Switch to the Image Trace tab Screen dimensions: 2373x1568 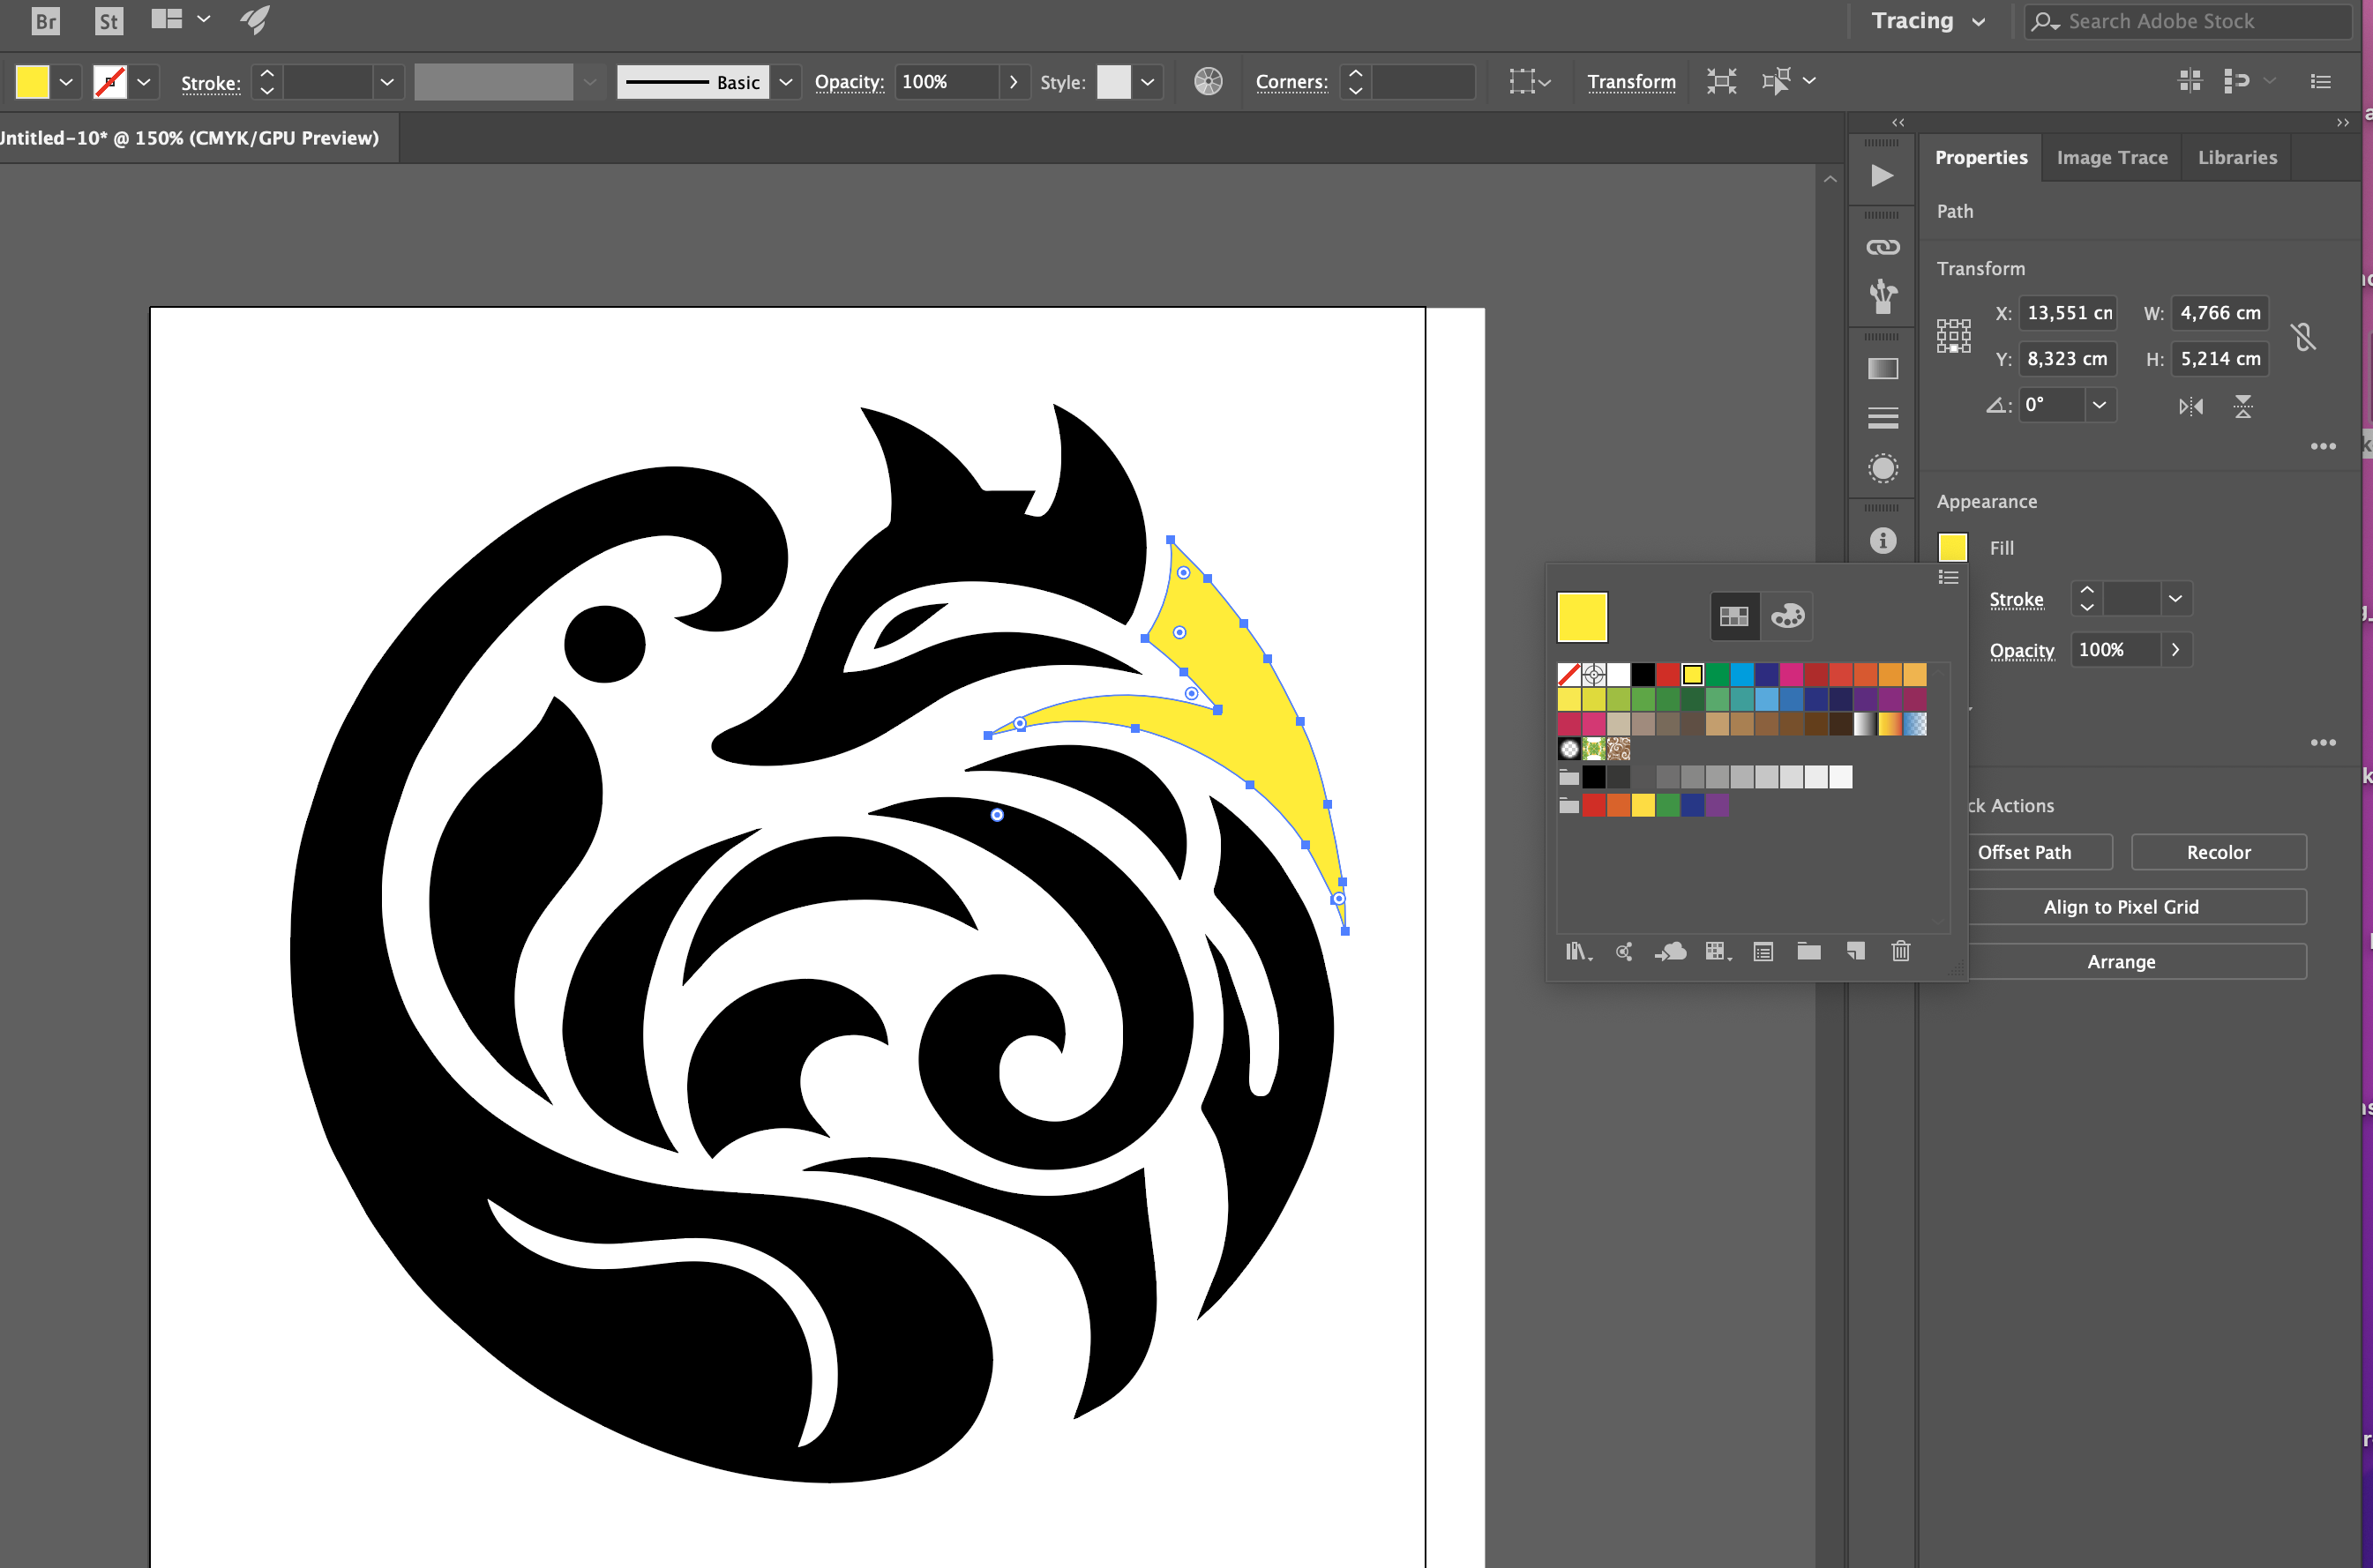[2111, 157]
